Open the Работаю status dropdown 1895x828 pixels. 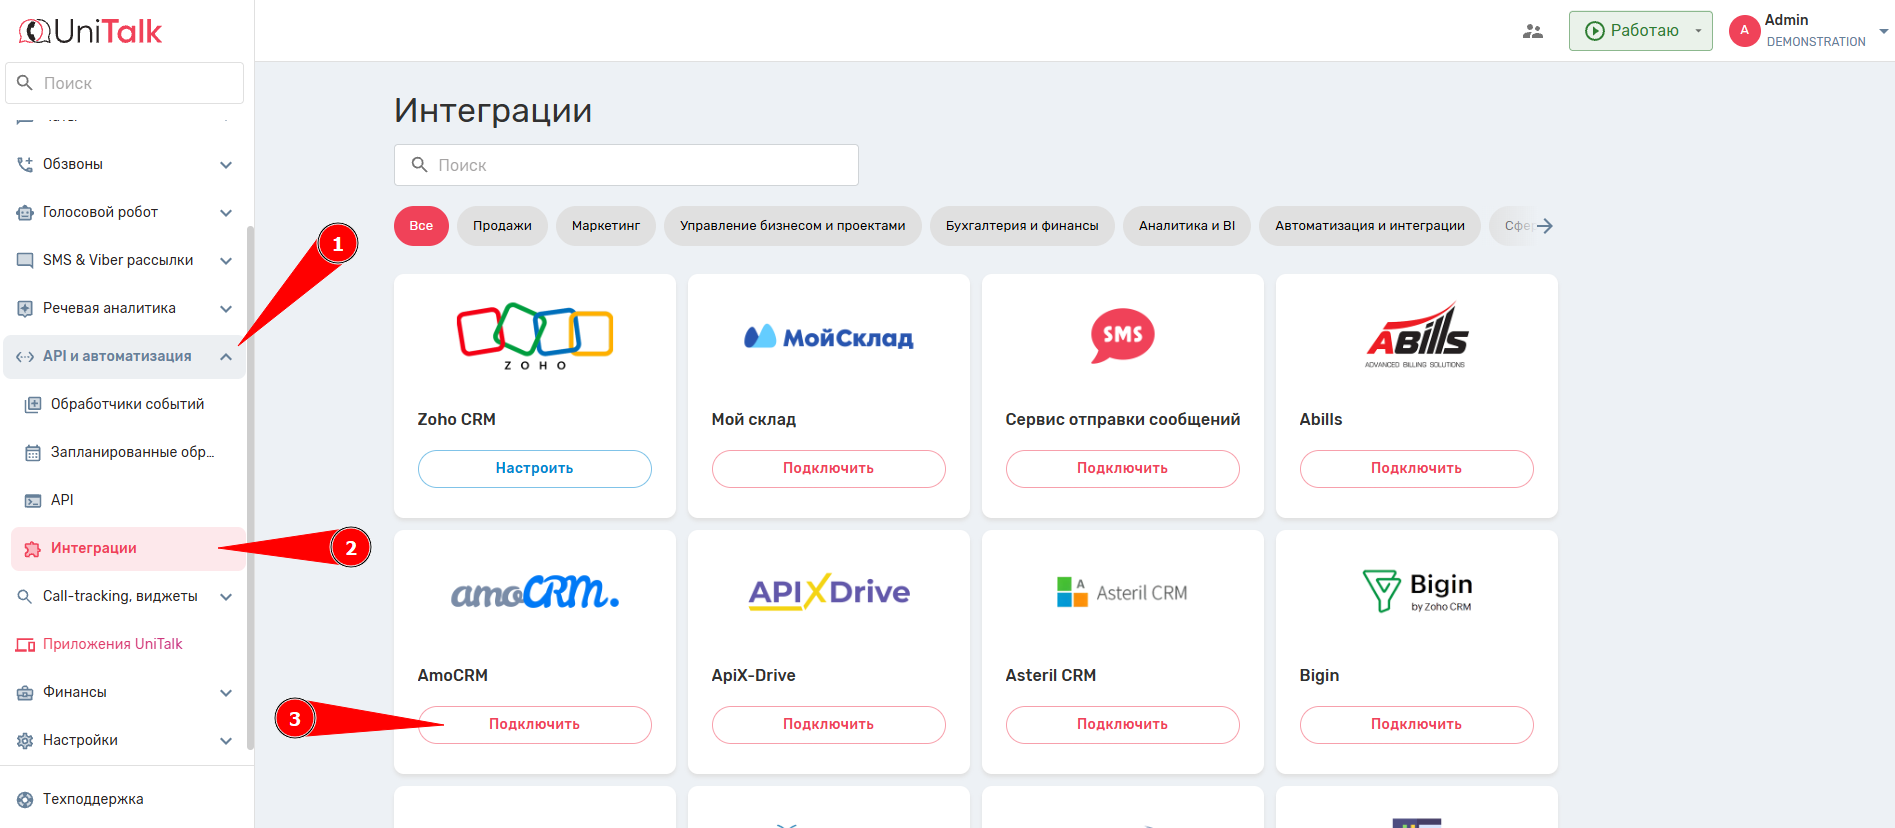(1640, 31)
